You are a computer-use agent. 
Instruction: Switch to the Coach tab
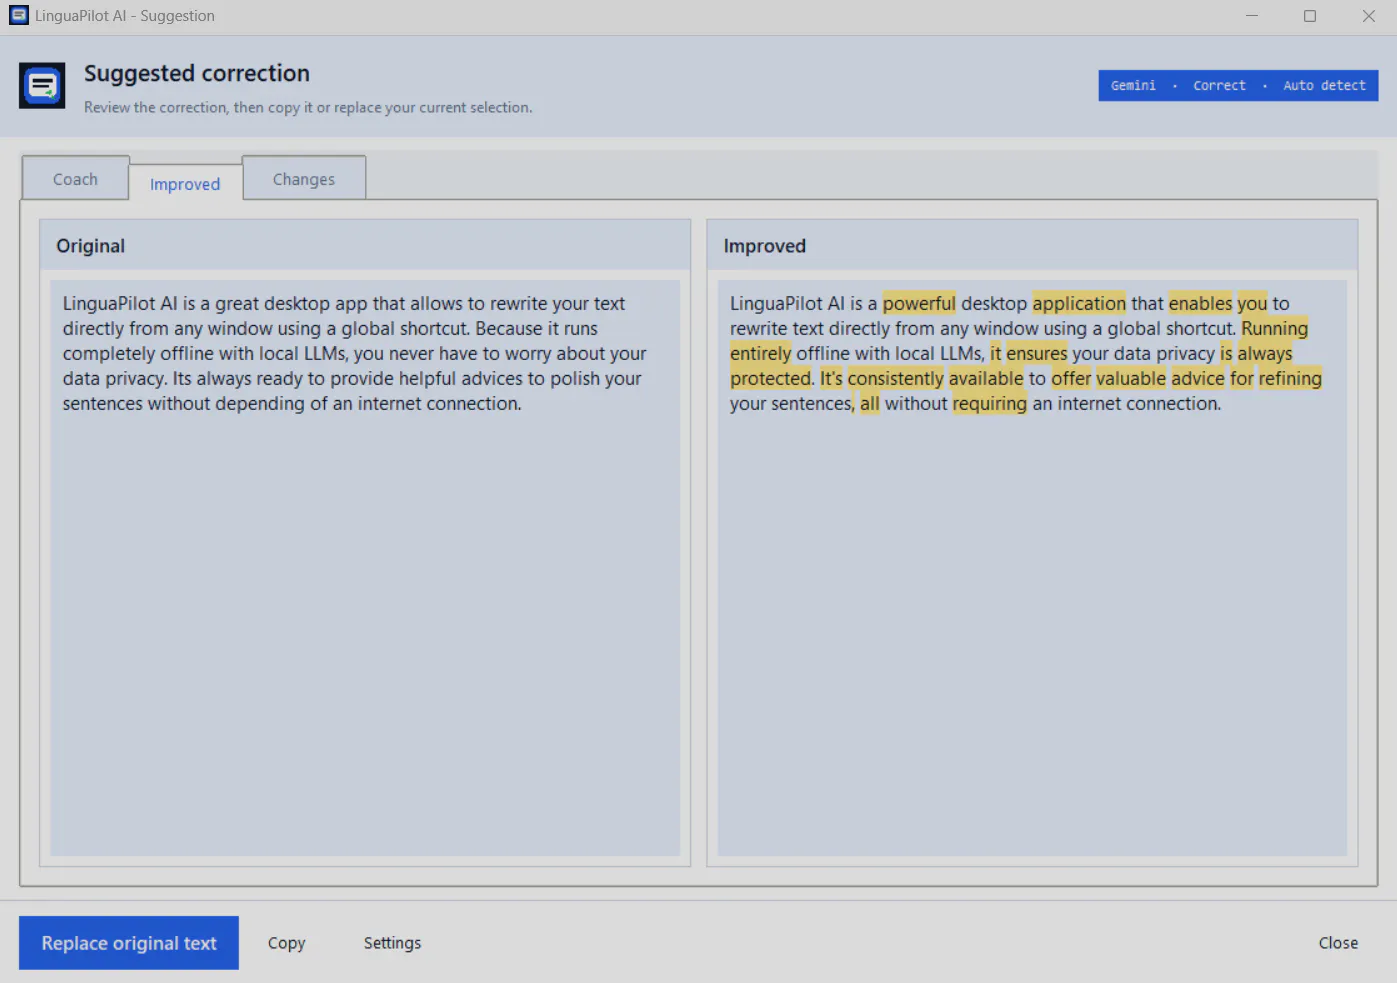(x=75, y=178)
